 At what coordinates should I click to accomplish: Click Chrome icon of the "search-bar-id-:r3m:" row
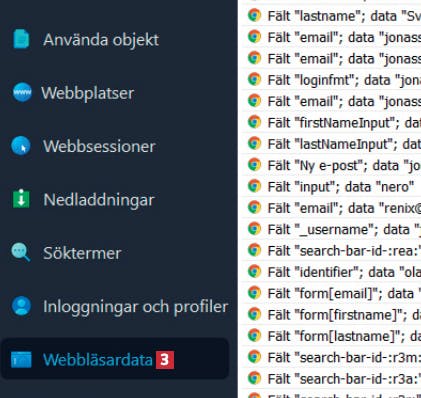[254, 357]
